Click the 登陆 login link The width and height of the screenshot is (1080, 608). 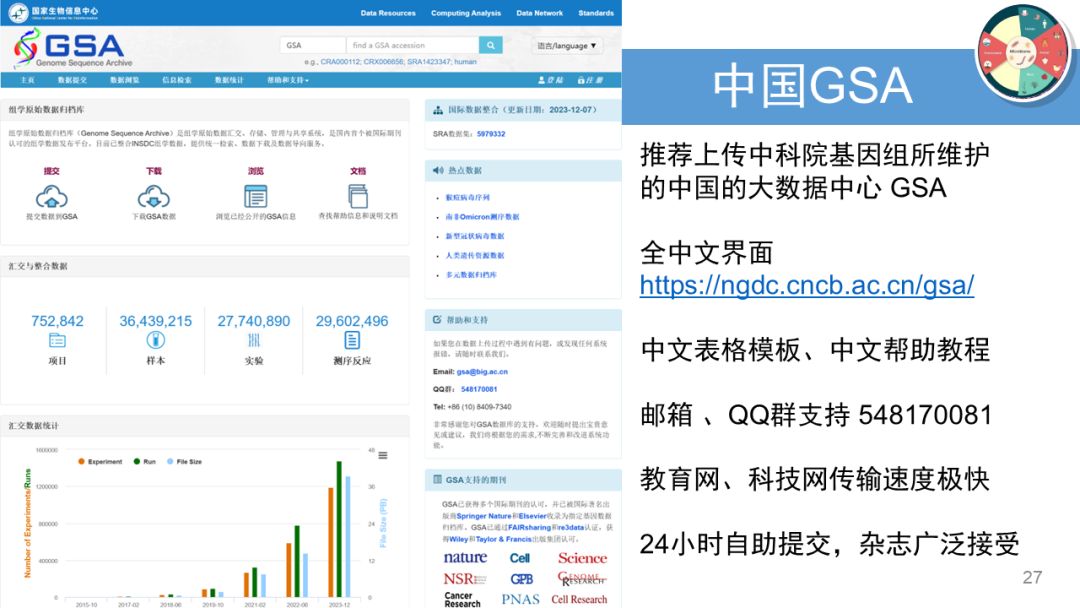tap(550, 81)
